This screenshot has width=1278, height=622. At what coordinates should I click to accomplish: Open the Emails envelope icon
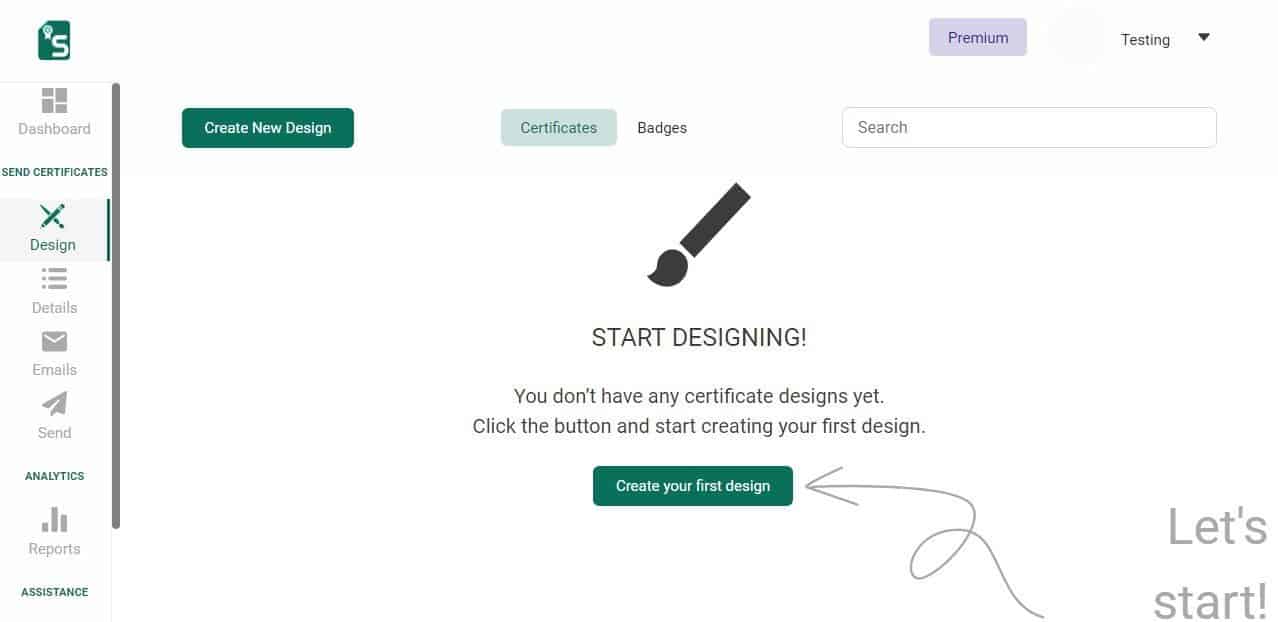point(54,341)
